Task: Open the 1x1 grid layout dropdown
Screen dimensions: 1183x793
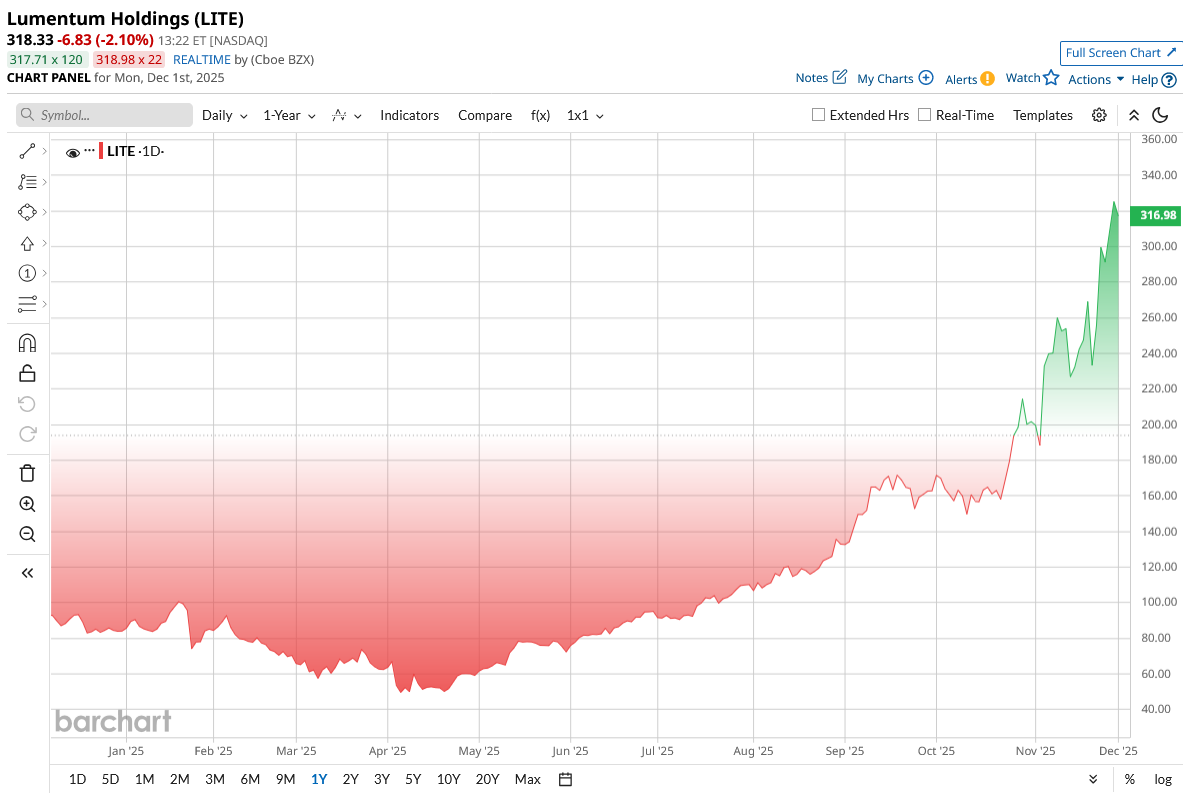Action: click(585, 115)
